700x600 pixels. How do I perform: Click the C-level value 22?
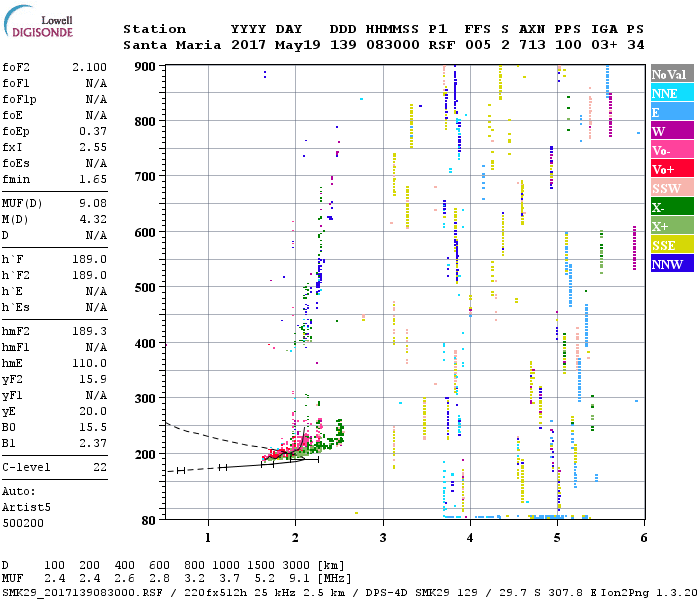point(99,467)
